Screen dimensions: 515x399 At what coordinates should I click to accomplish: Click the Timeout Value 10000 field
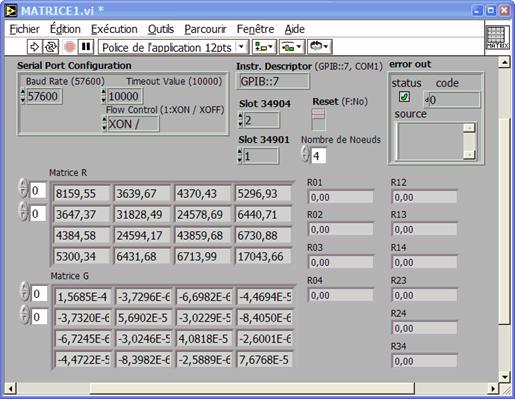pyautogui.click(x=125, y=96)
